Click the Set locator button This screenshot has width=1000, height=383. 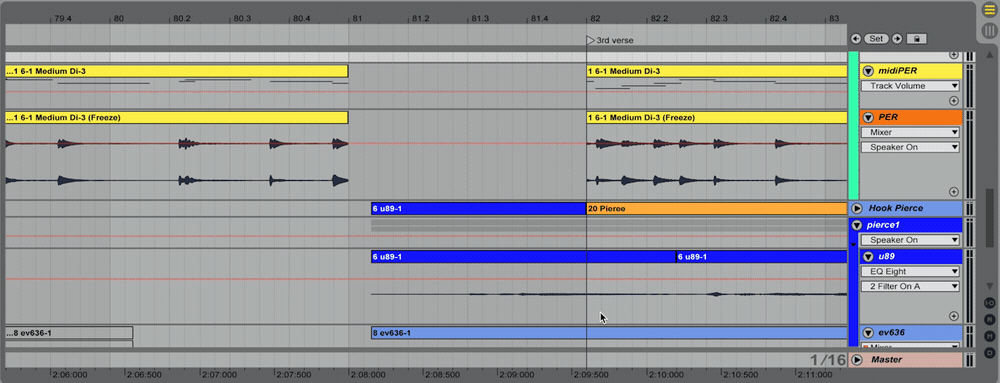coord(876,39)
